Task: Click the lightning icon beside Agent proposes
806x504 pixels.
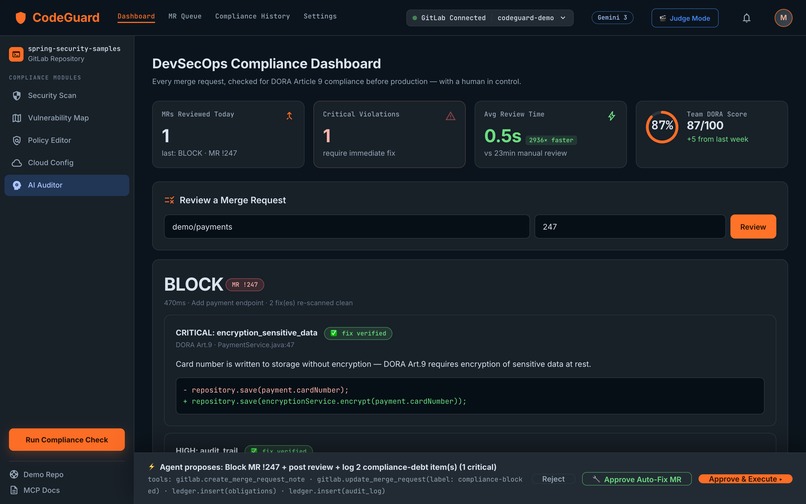Action: tap(151, 467)
